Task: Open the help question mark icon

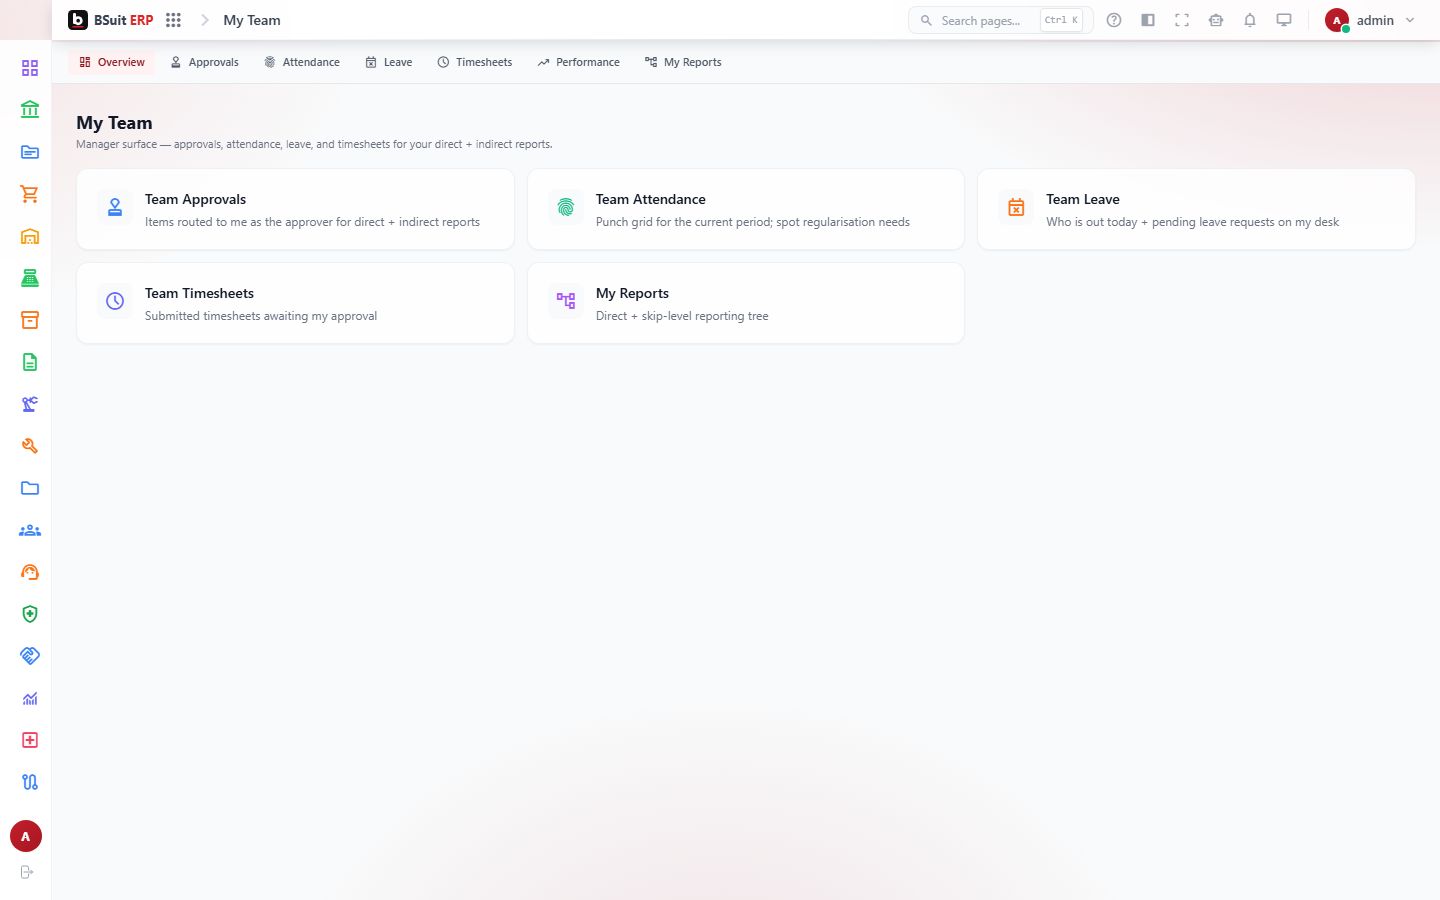Action: (1114, 20)
